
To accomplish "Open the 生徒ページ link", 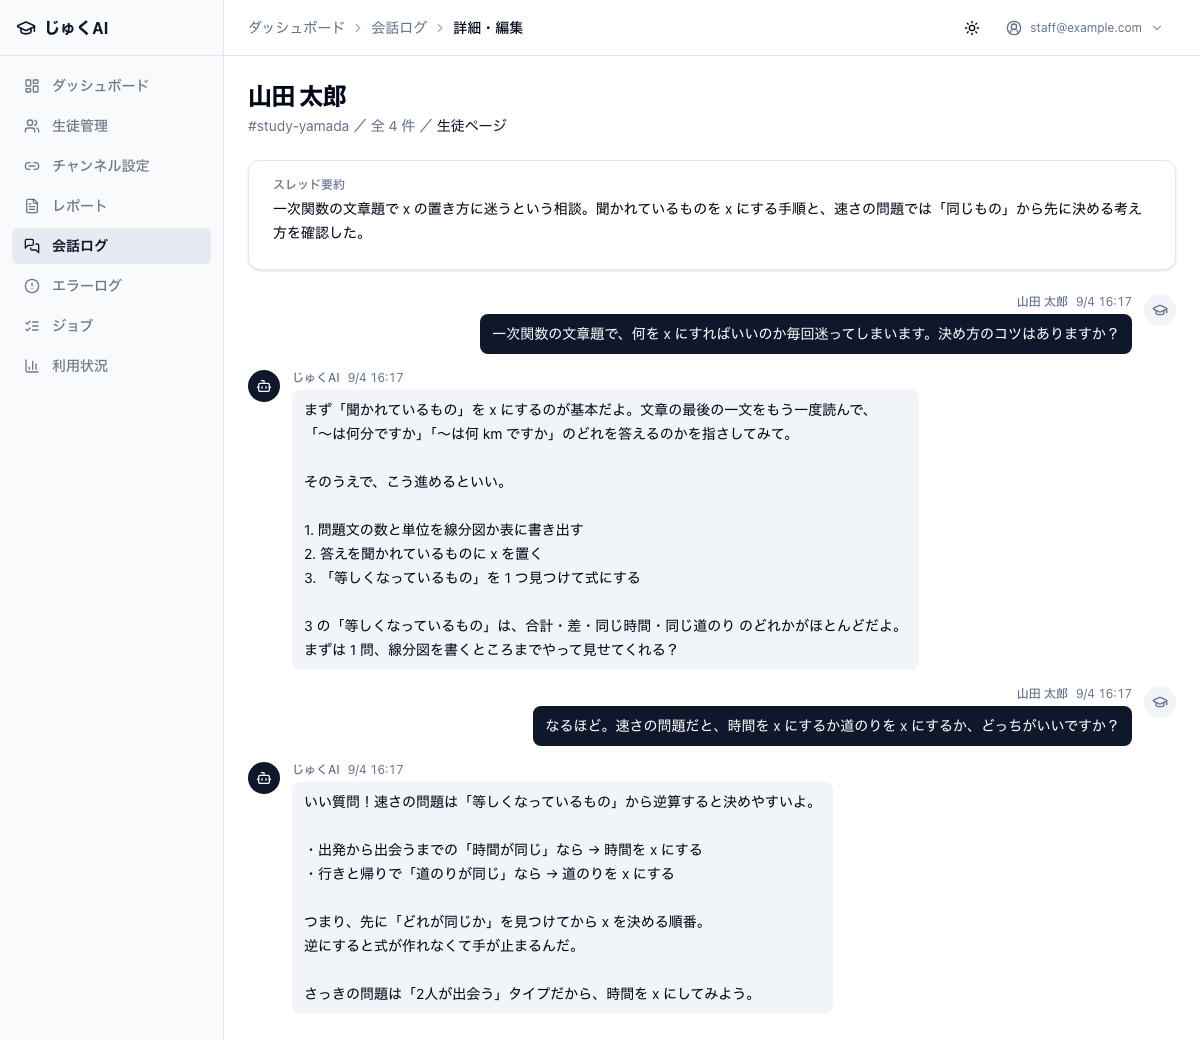I will coord(472,126).
